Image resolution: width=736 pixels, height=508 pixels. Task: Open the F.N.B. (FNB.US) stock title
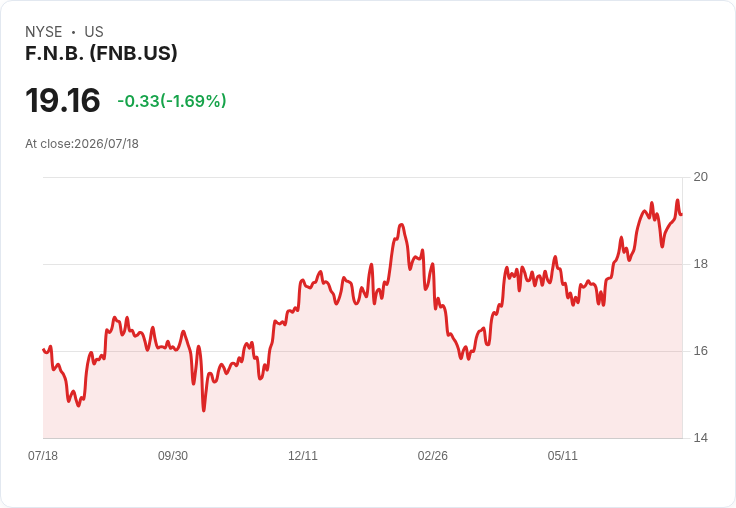tap(101, 53)
